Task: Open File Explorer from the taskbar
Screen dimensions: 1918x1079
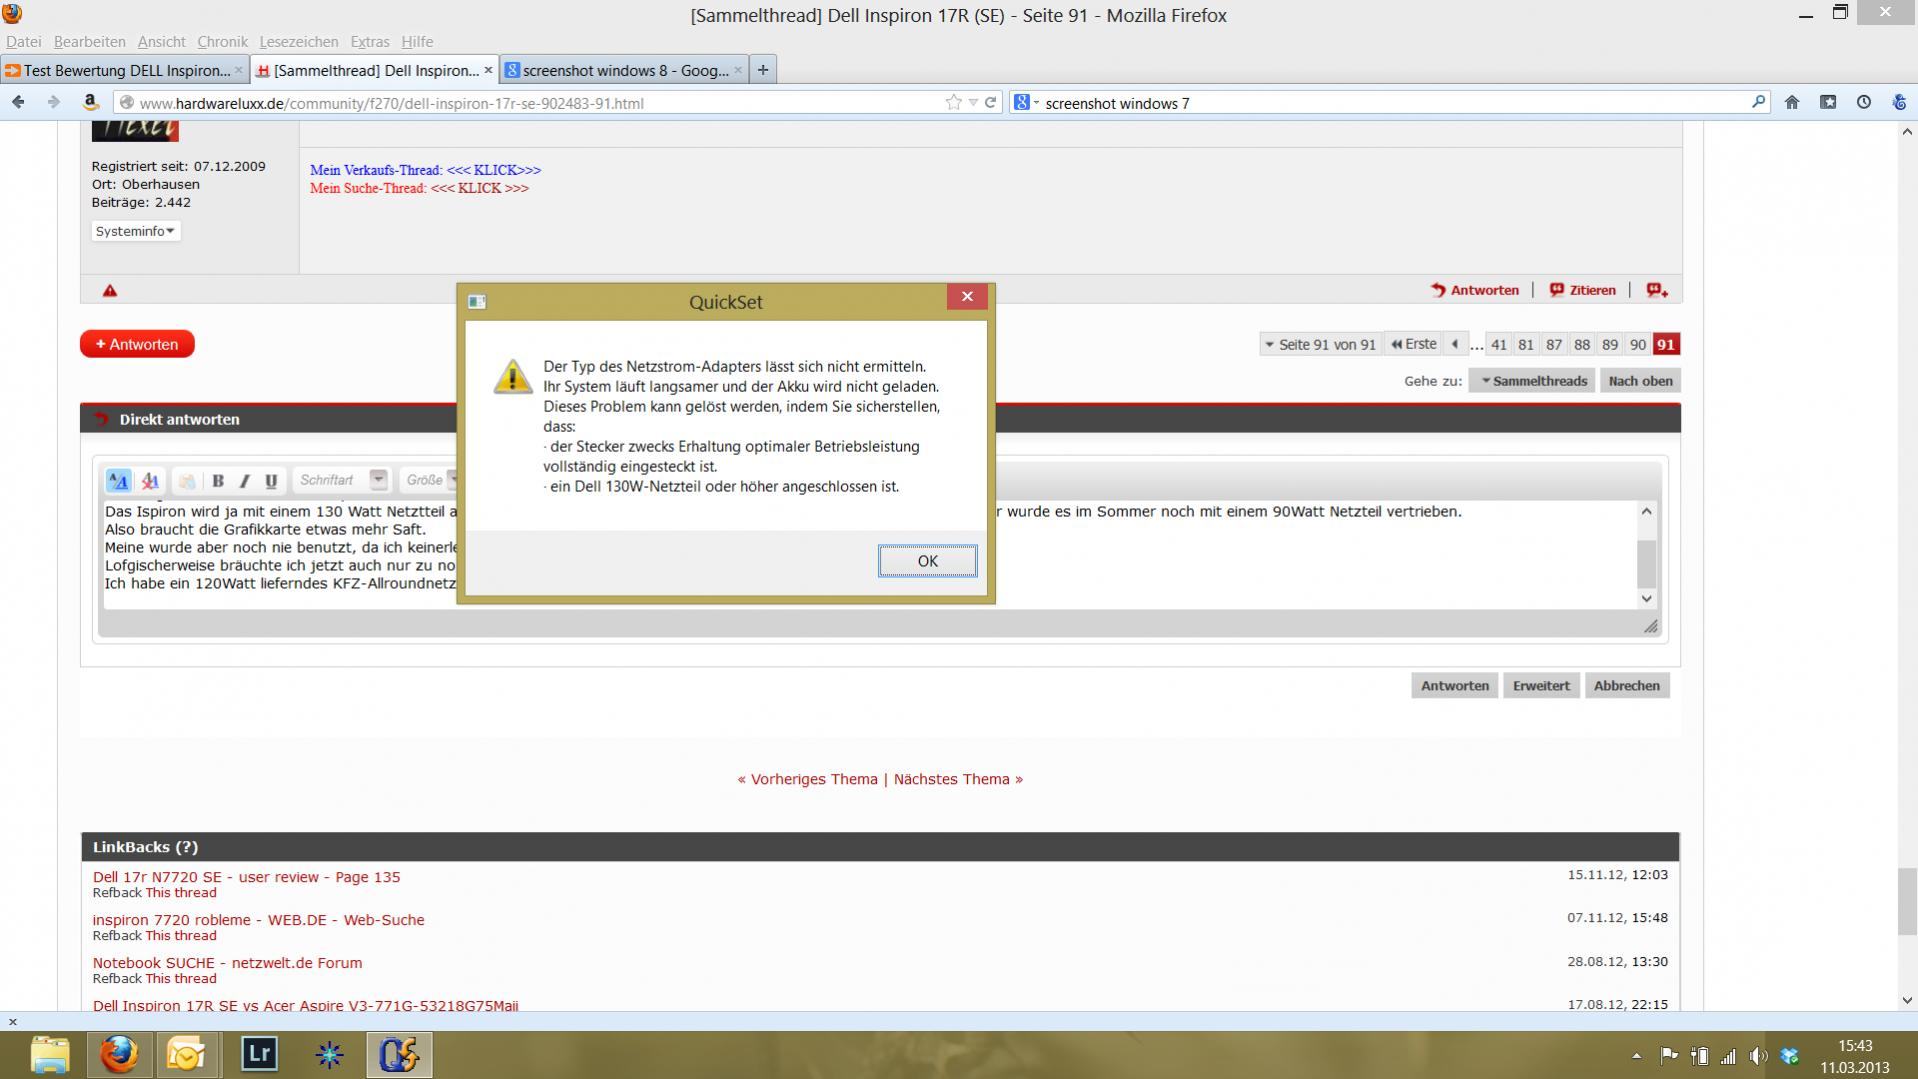Action: [x=50, y=1055]
